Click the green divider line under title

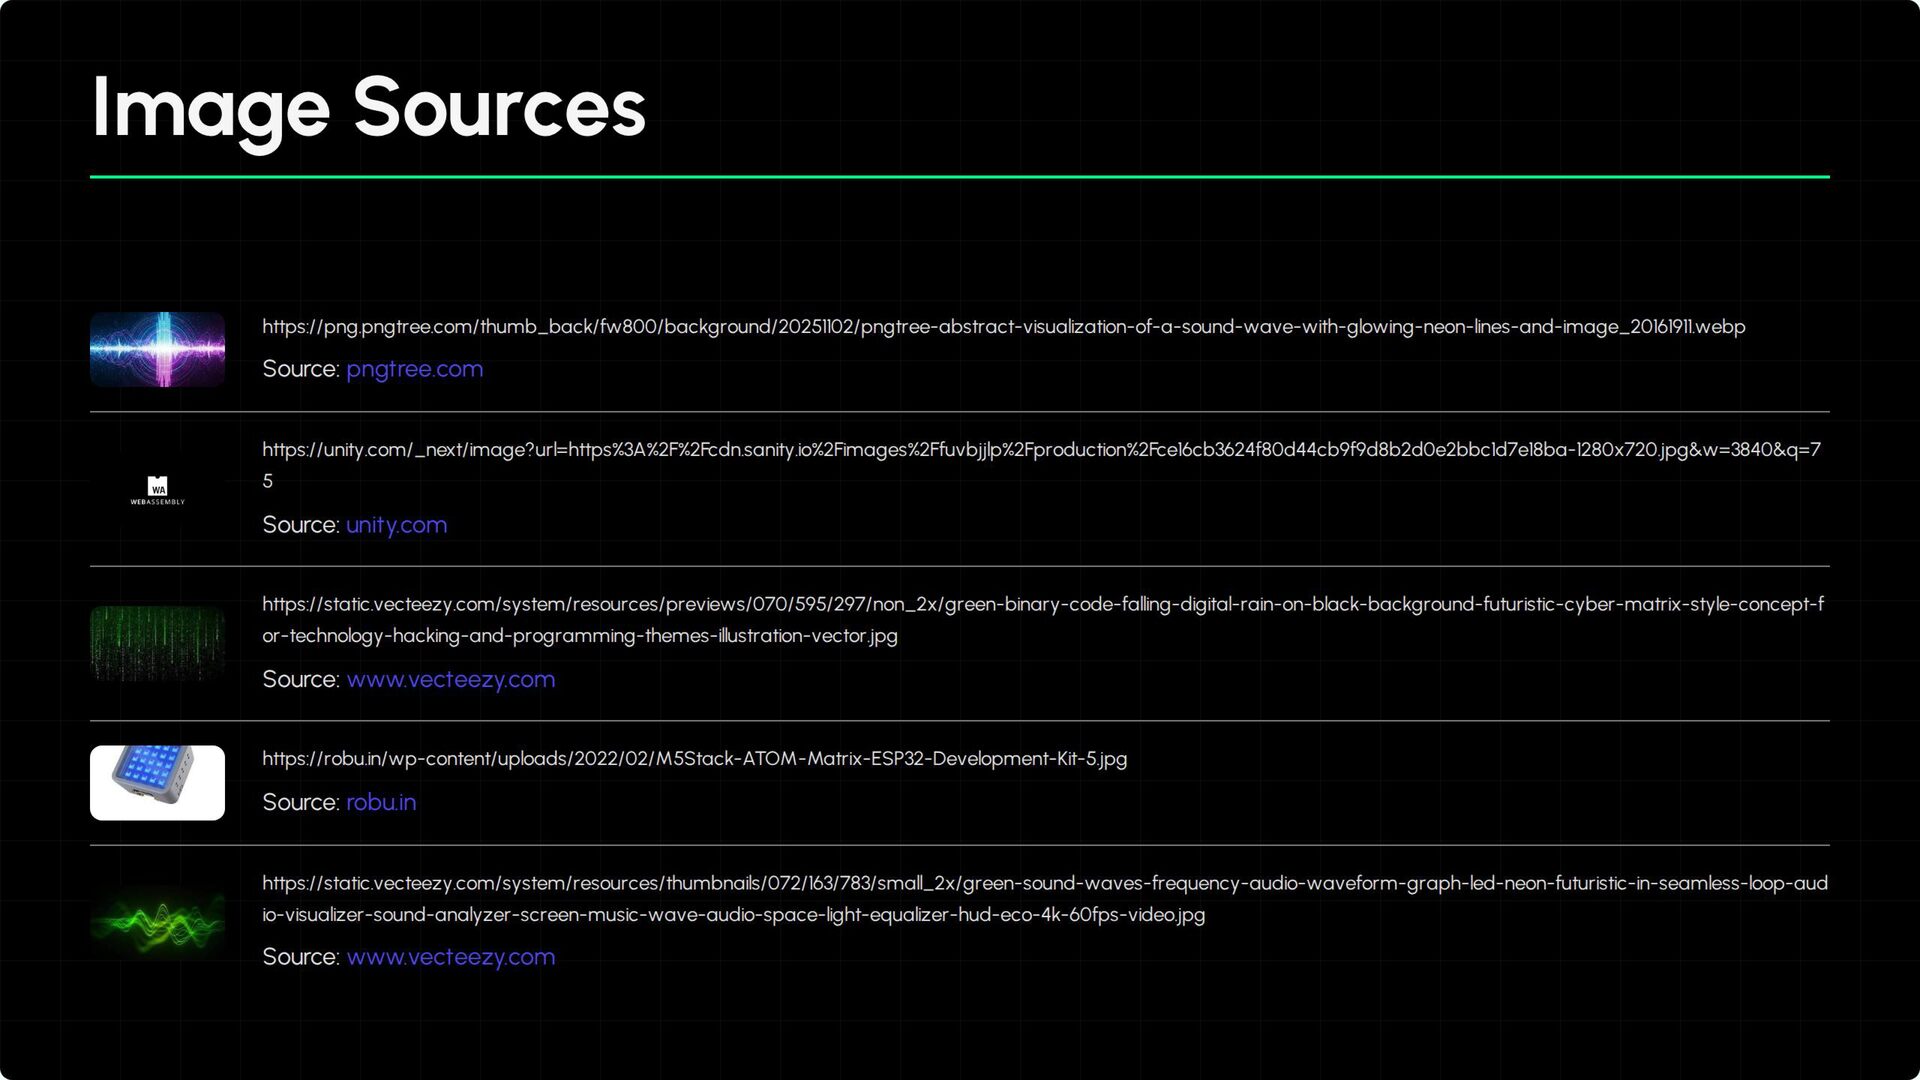coord(959,177)
